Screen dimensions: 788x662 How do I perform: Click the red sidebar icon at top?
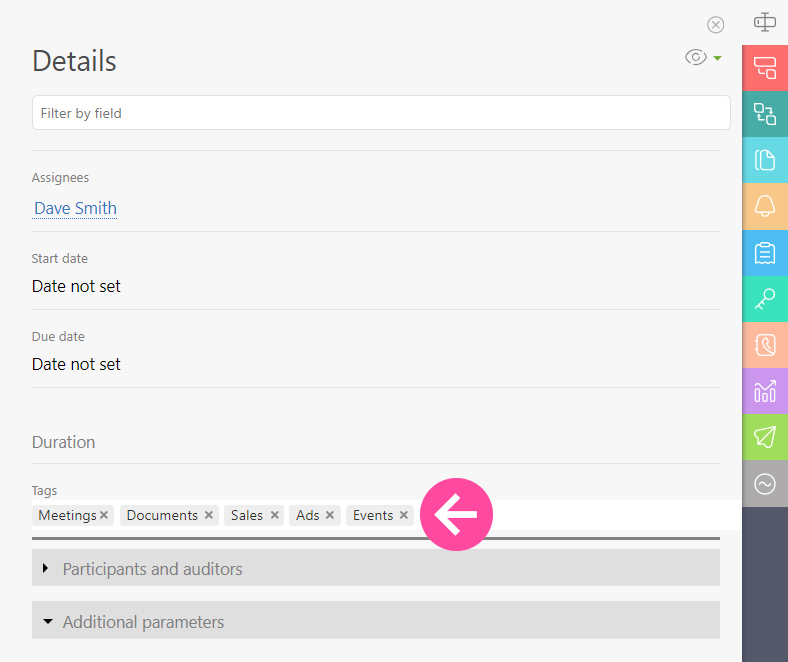[x=765, y=68]
